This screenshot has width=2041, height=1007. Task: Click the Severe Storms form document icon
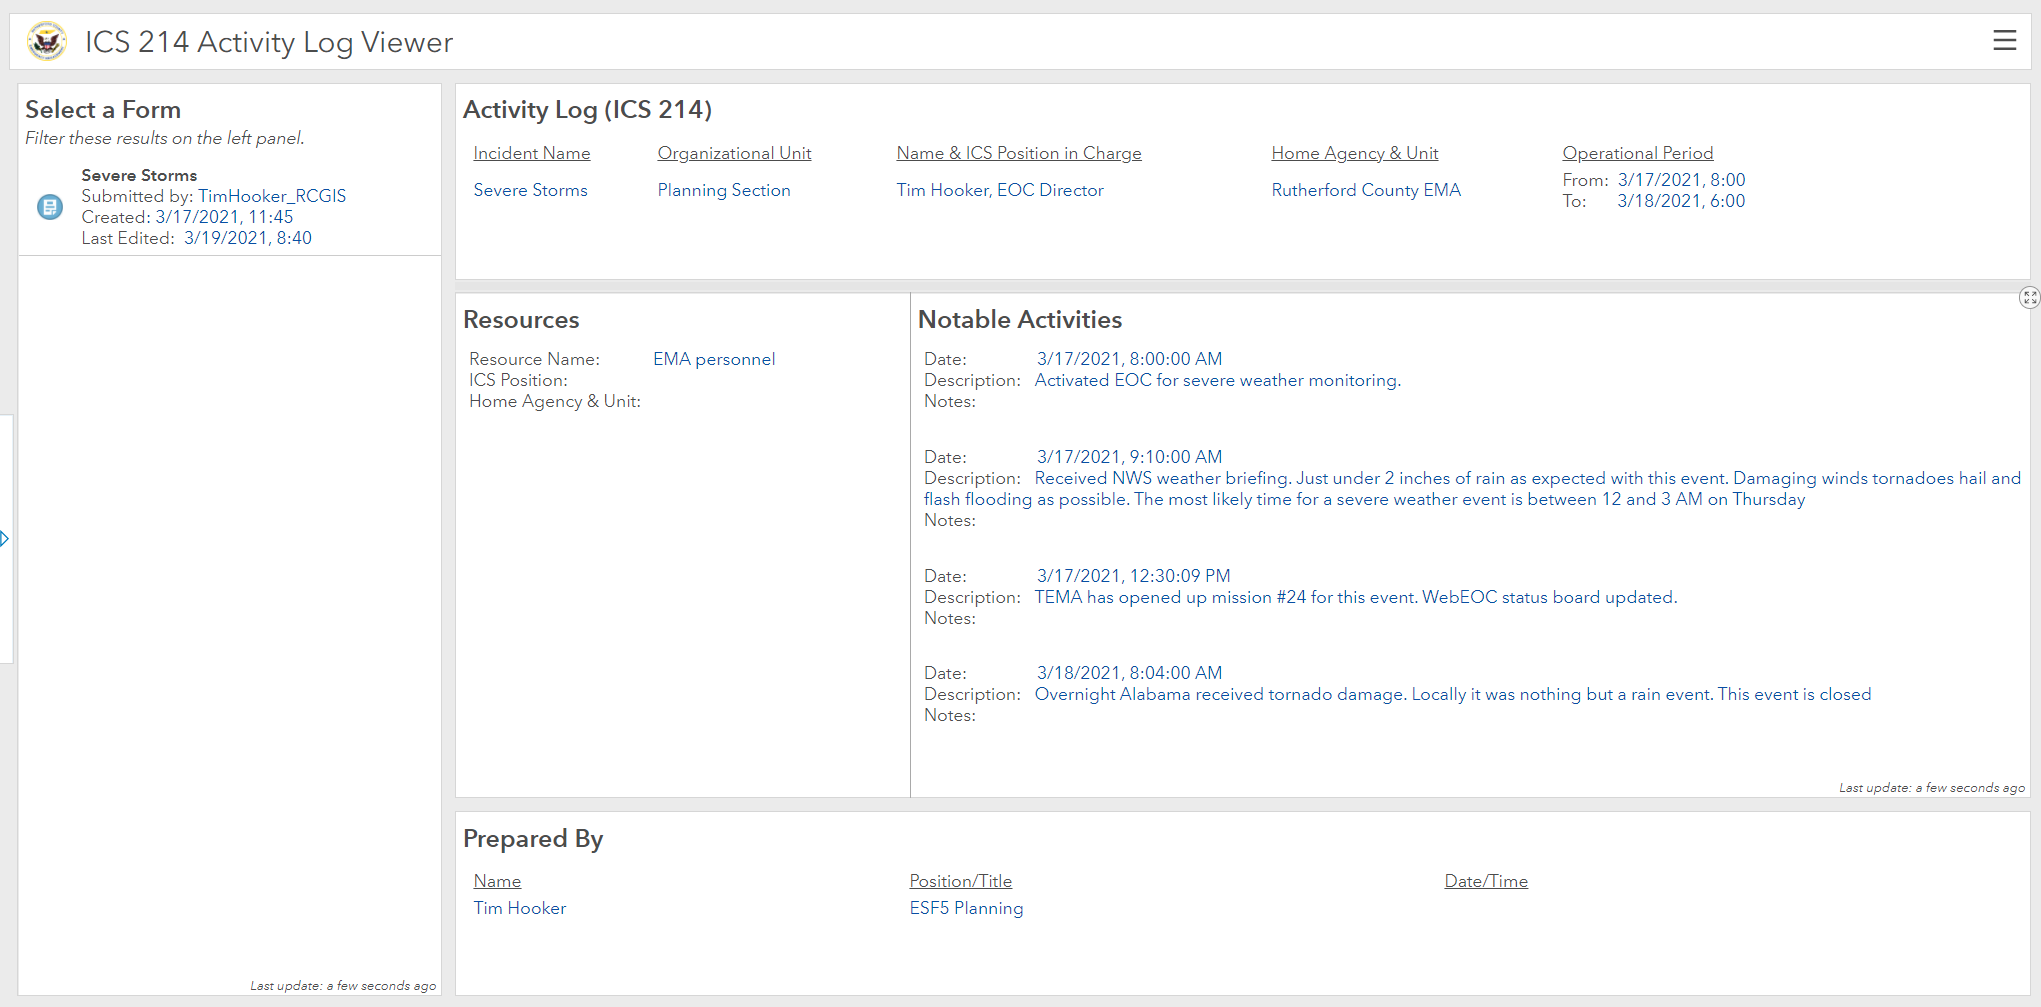pyautogui.click(x=50, y=207)
